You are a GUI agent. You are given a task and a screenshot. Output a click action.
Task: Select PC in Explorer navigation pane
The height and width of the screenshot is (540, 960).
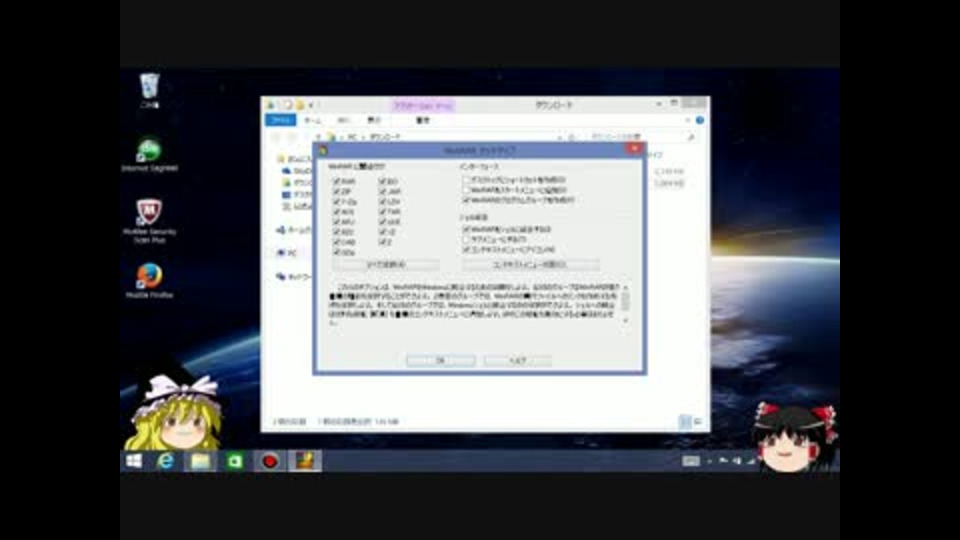[287, 252]
